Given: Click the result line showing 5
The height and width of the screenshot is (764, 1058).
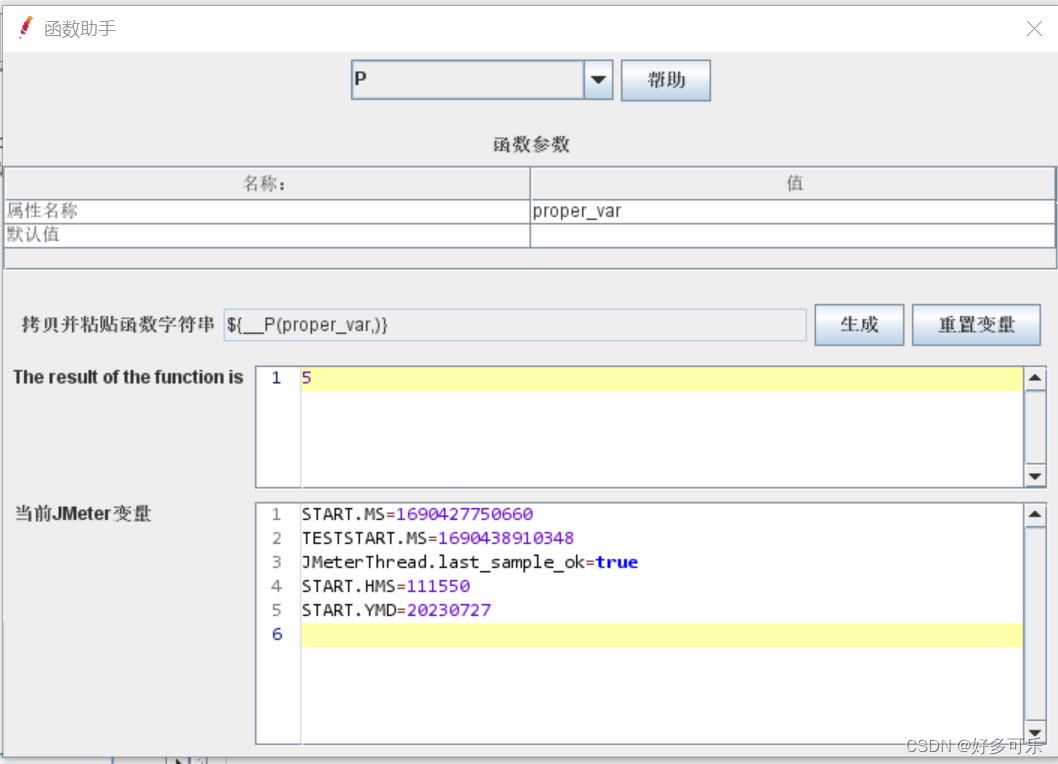Looking at the screenshot, I should [x=661, y=379].
